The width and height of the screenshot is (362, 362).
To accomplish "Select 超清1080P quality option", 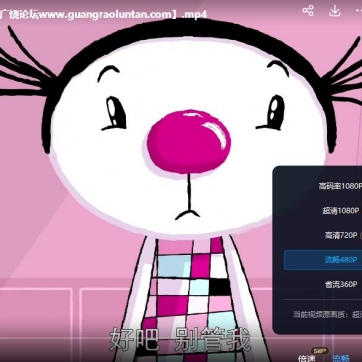I will point(340,211).
